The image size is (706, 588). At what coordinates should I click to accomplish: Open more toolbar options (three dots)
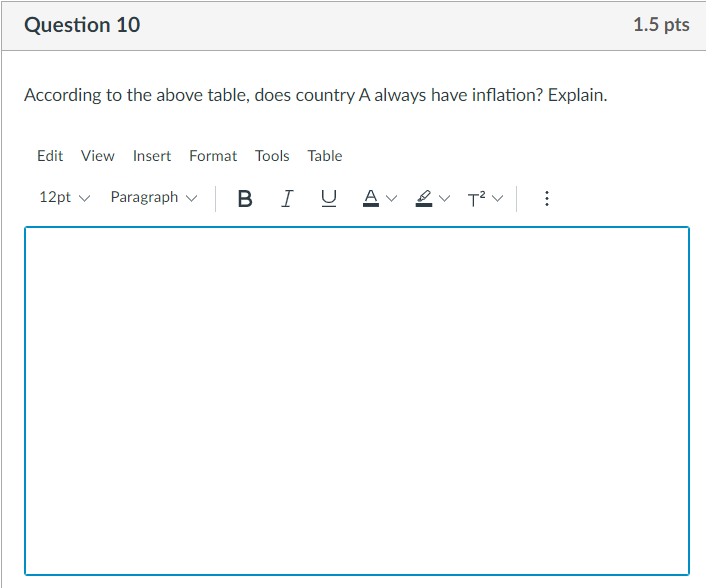[x=547, y=198]
